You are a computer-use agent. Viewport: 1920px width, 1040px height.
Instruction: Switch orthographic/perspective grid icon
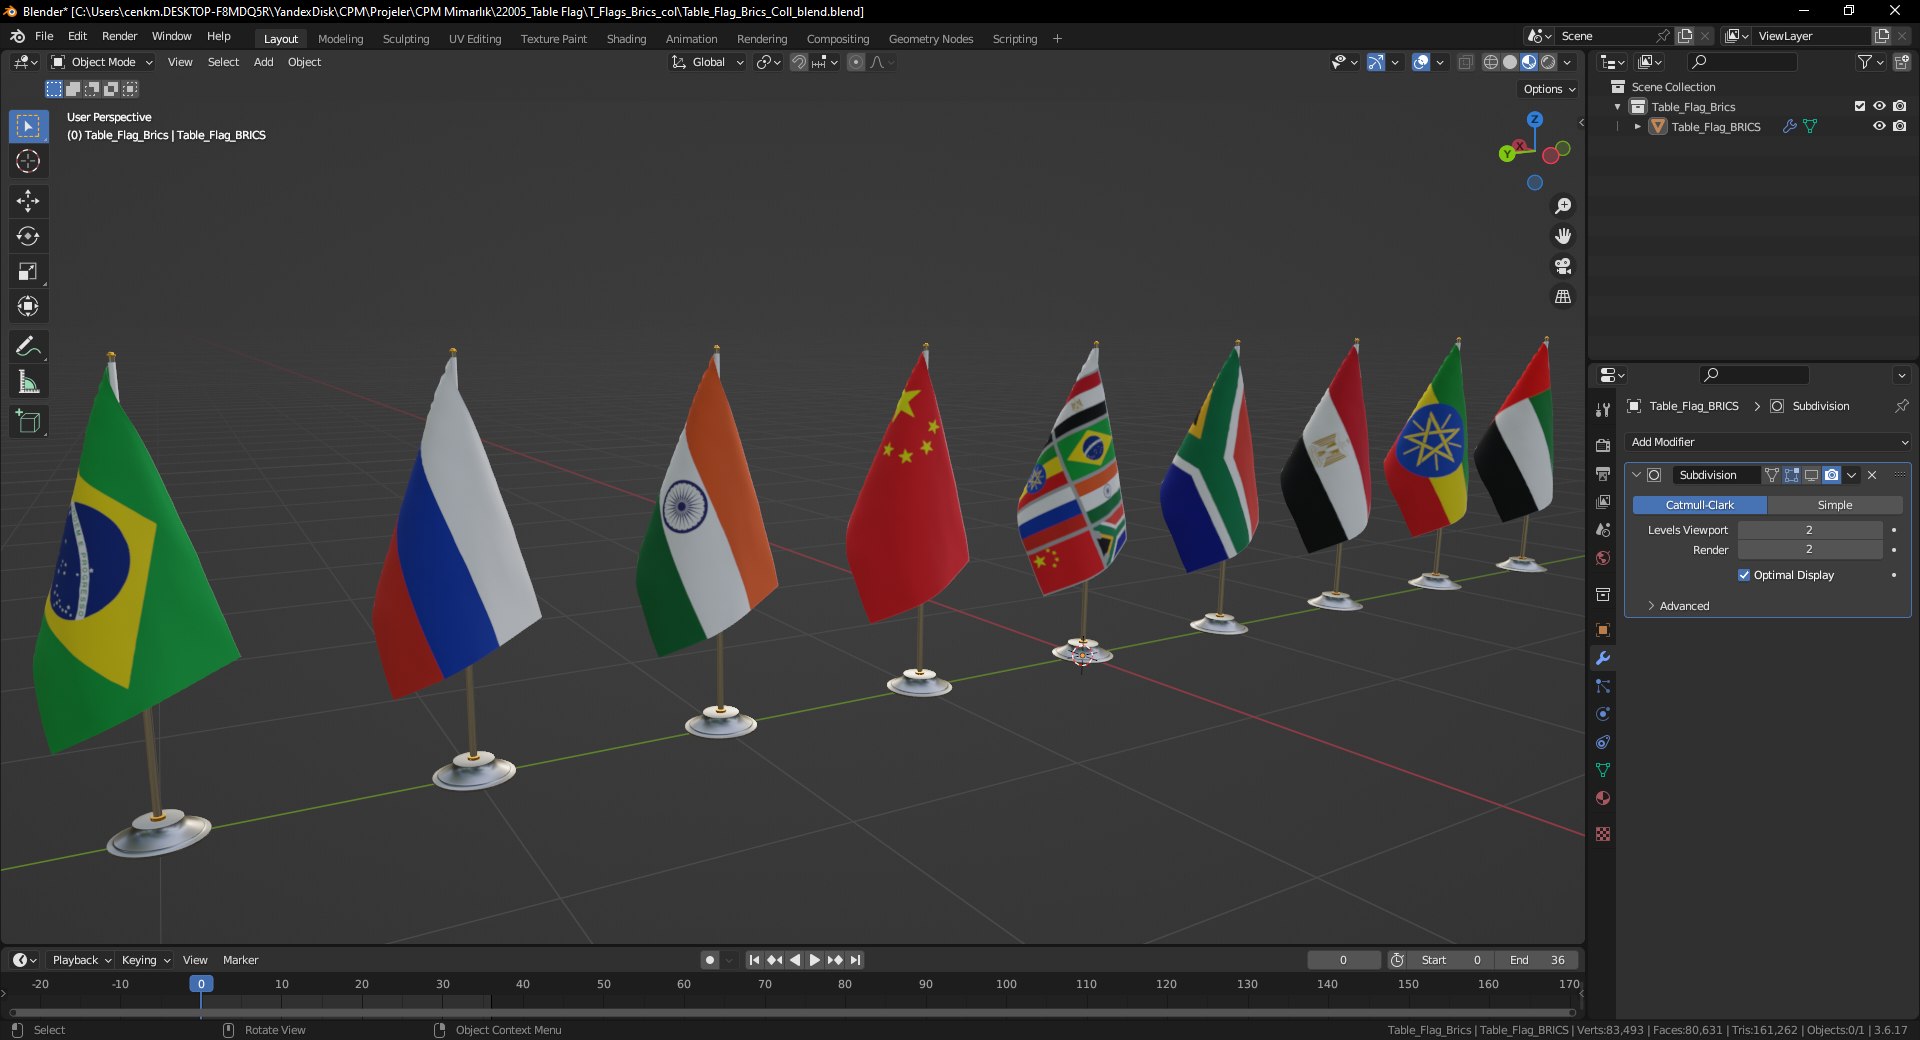[1563, 297]
